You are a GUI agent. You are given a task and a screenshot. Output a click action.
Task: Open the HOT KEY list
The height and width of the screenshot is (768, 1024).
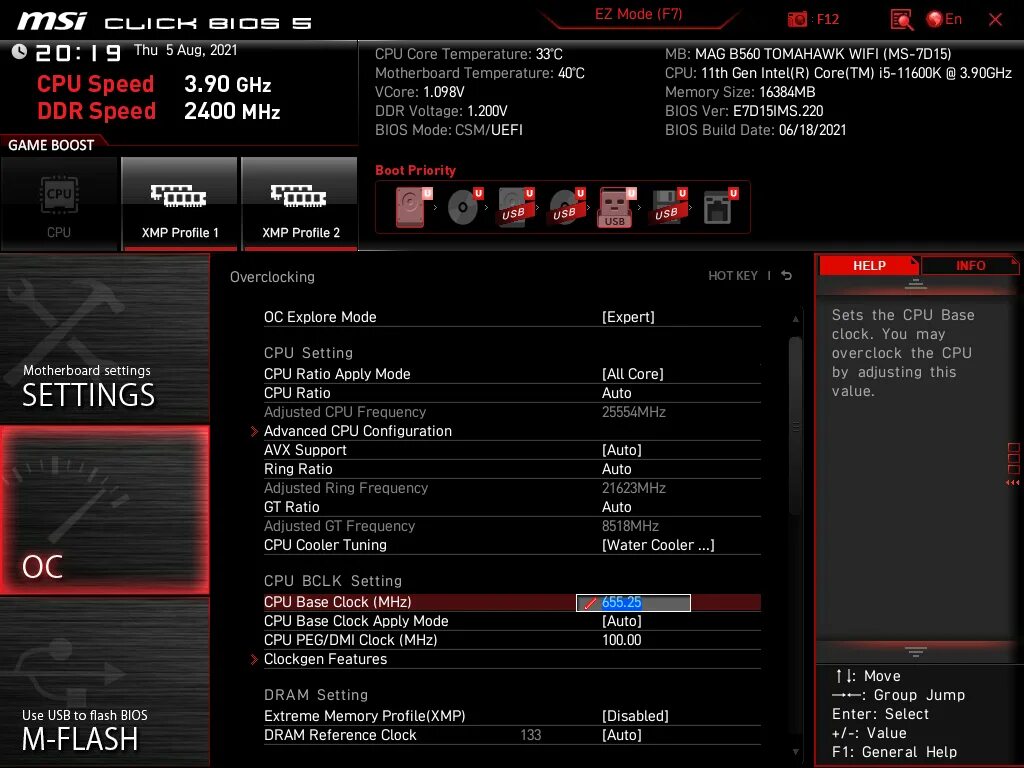(733, 276)
